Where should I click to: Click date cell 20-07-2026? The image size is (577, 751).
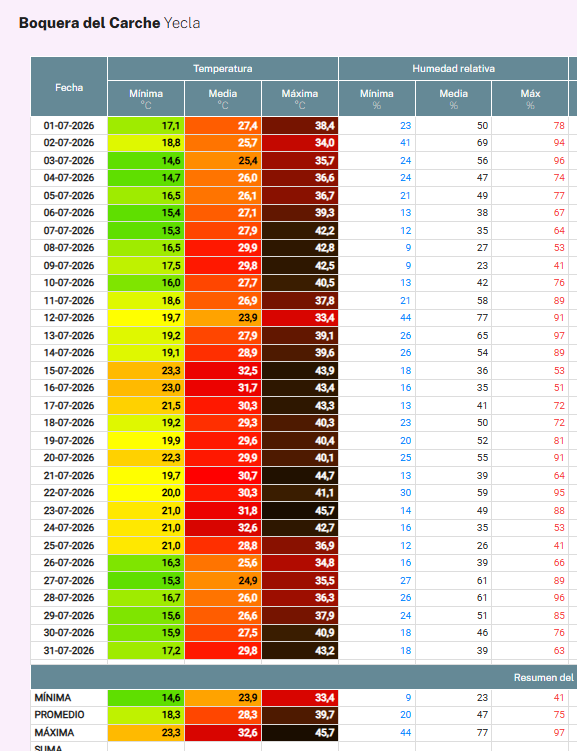point(69,457)
